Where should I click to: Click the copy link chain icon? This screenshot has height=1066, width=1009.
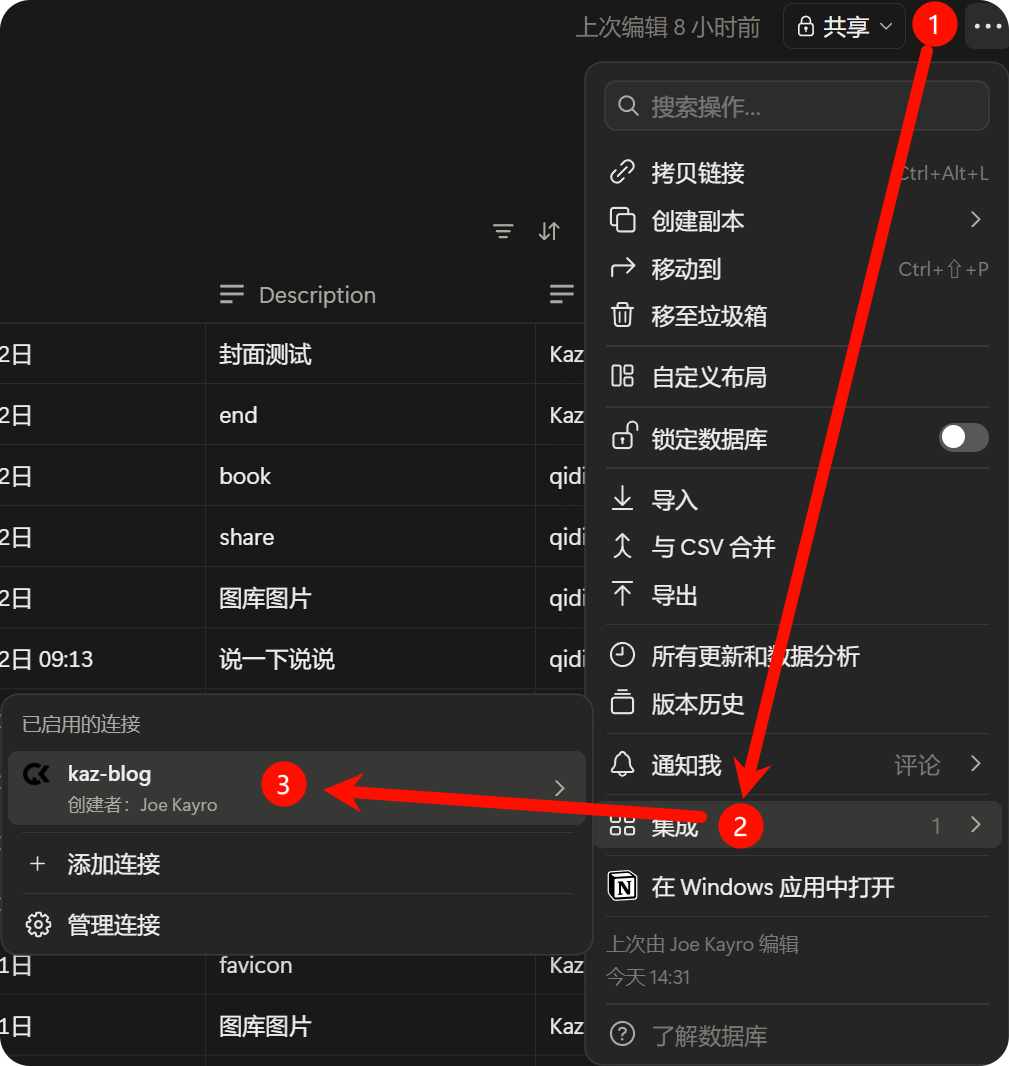[622, 172]
